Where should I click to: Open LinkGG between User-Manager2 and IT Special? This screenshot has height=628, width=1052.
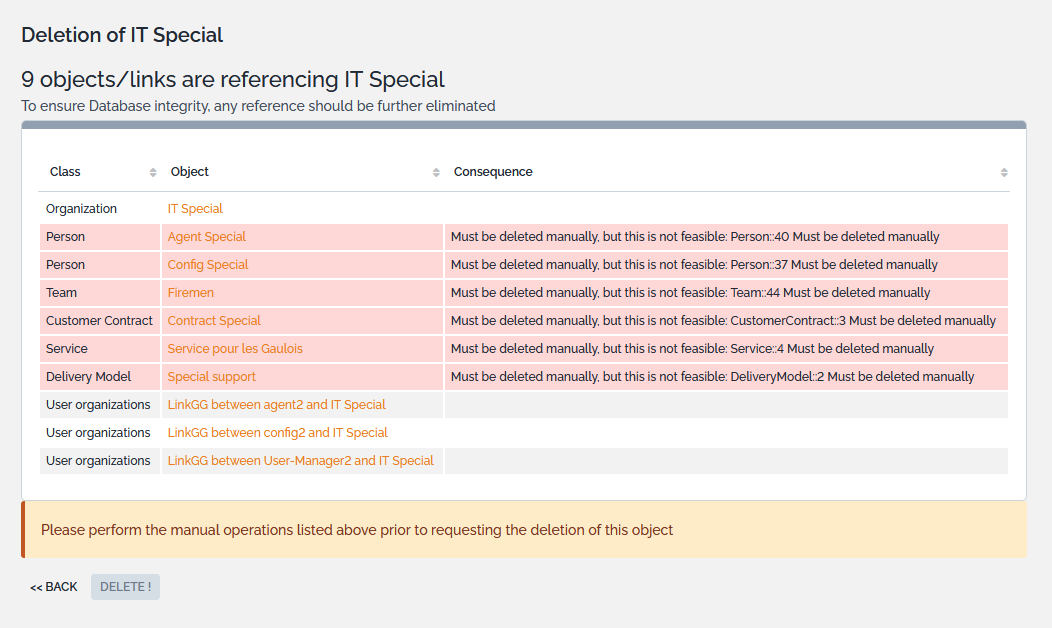click(300, 460)
